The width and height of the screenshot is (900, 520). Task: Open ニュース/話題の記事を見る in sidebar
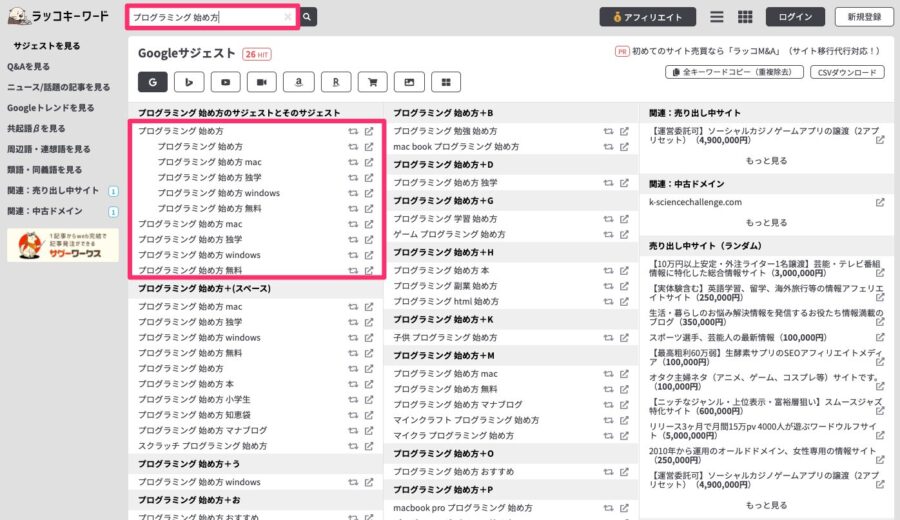[59, 87]
